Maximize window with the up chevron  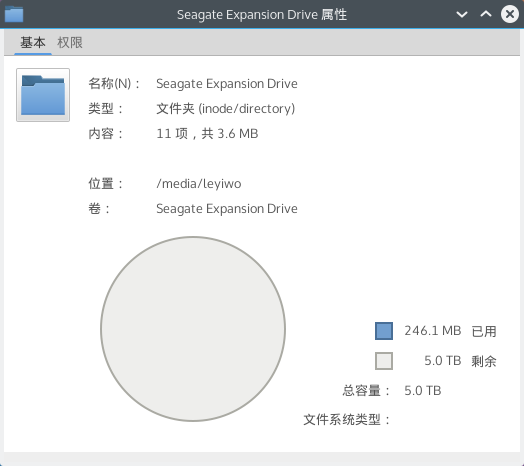pos(486,14)
